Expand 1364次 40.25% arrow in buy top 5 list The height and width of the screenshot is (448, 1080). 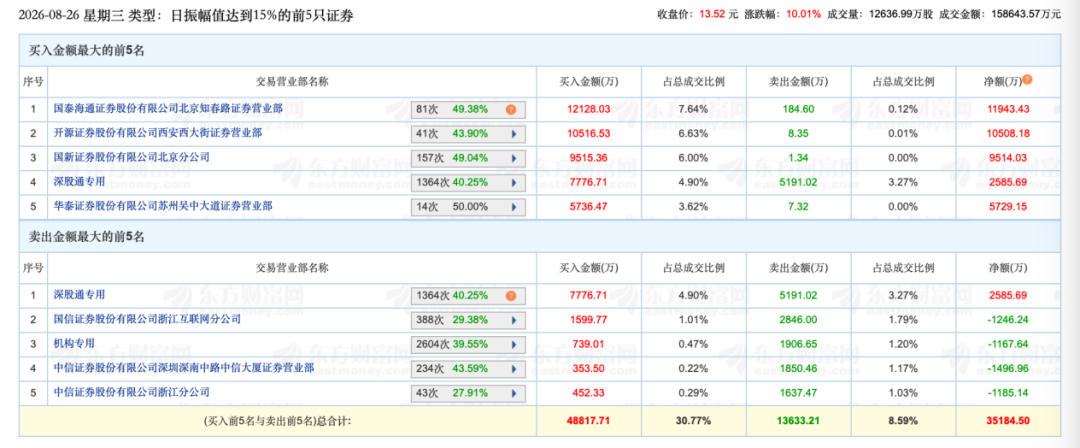click(x=513, y=183)
